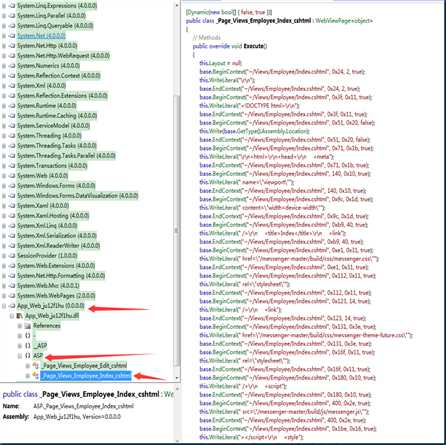Screen dimensions: 446x445
Task: Expand the System.Runtime (4.0.0.0) node
Action: click(x=4, y=106)
